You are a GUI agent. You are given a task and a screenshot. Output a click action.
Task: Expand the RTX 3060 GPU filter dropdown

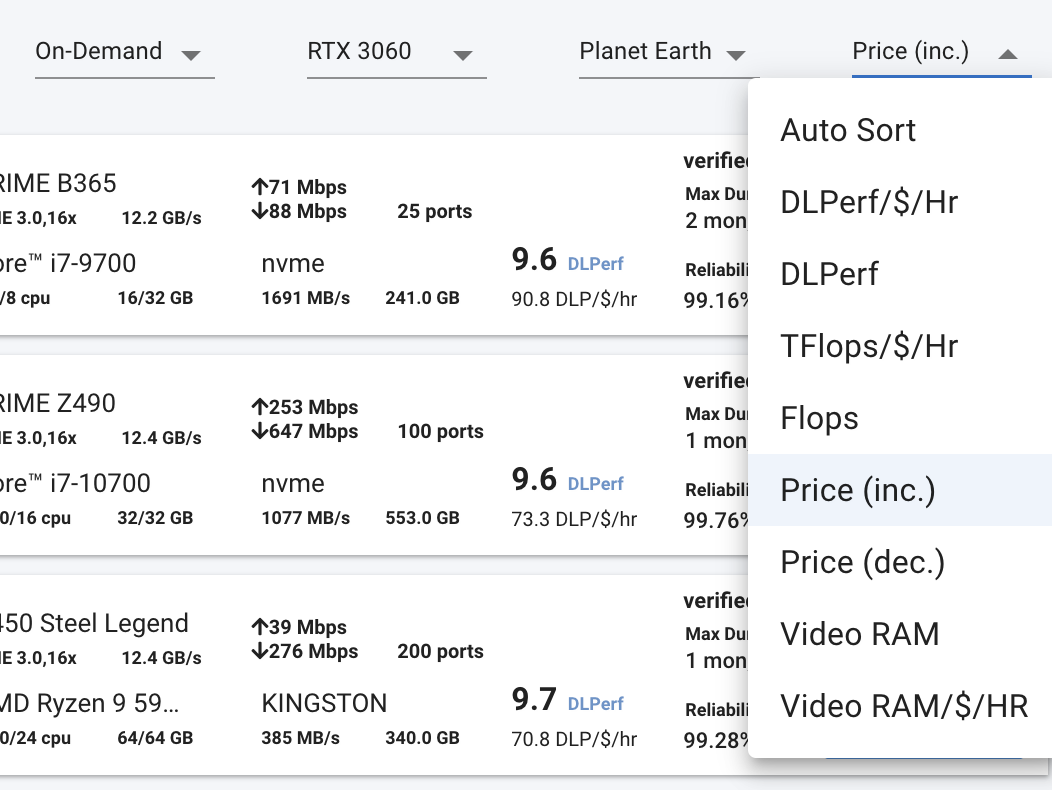tap(395, 53)
